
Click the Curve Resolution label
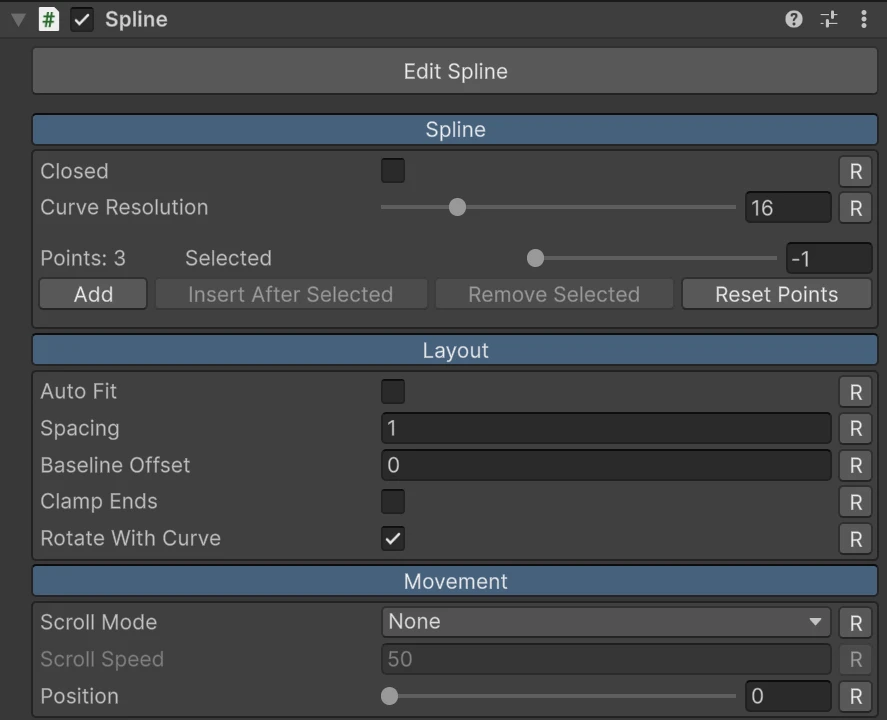click(124, 208)
